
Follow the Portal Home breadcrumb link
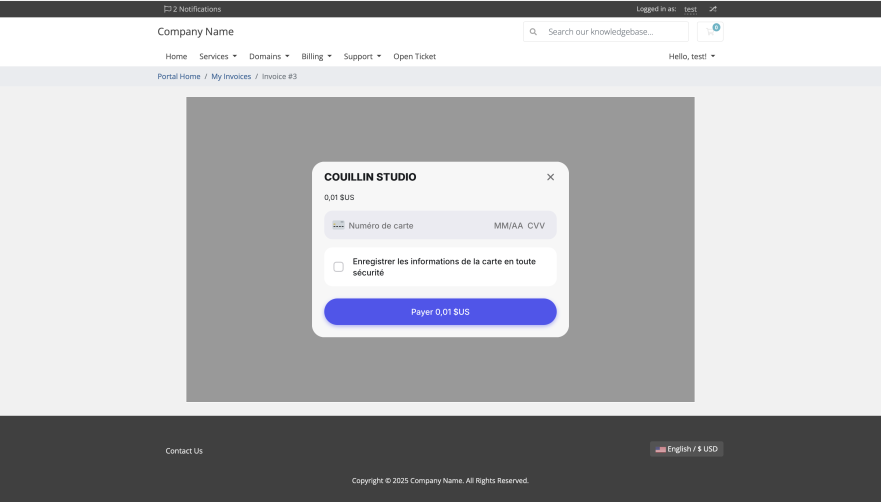click(179, 76)
